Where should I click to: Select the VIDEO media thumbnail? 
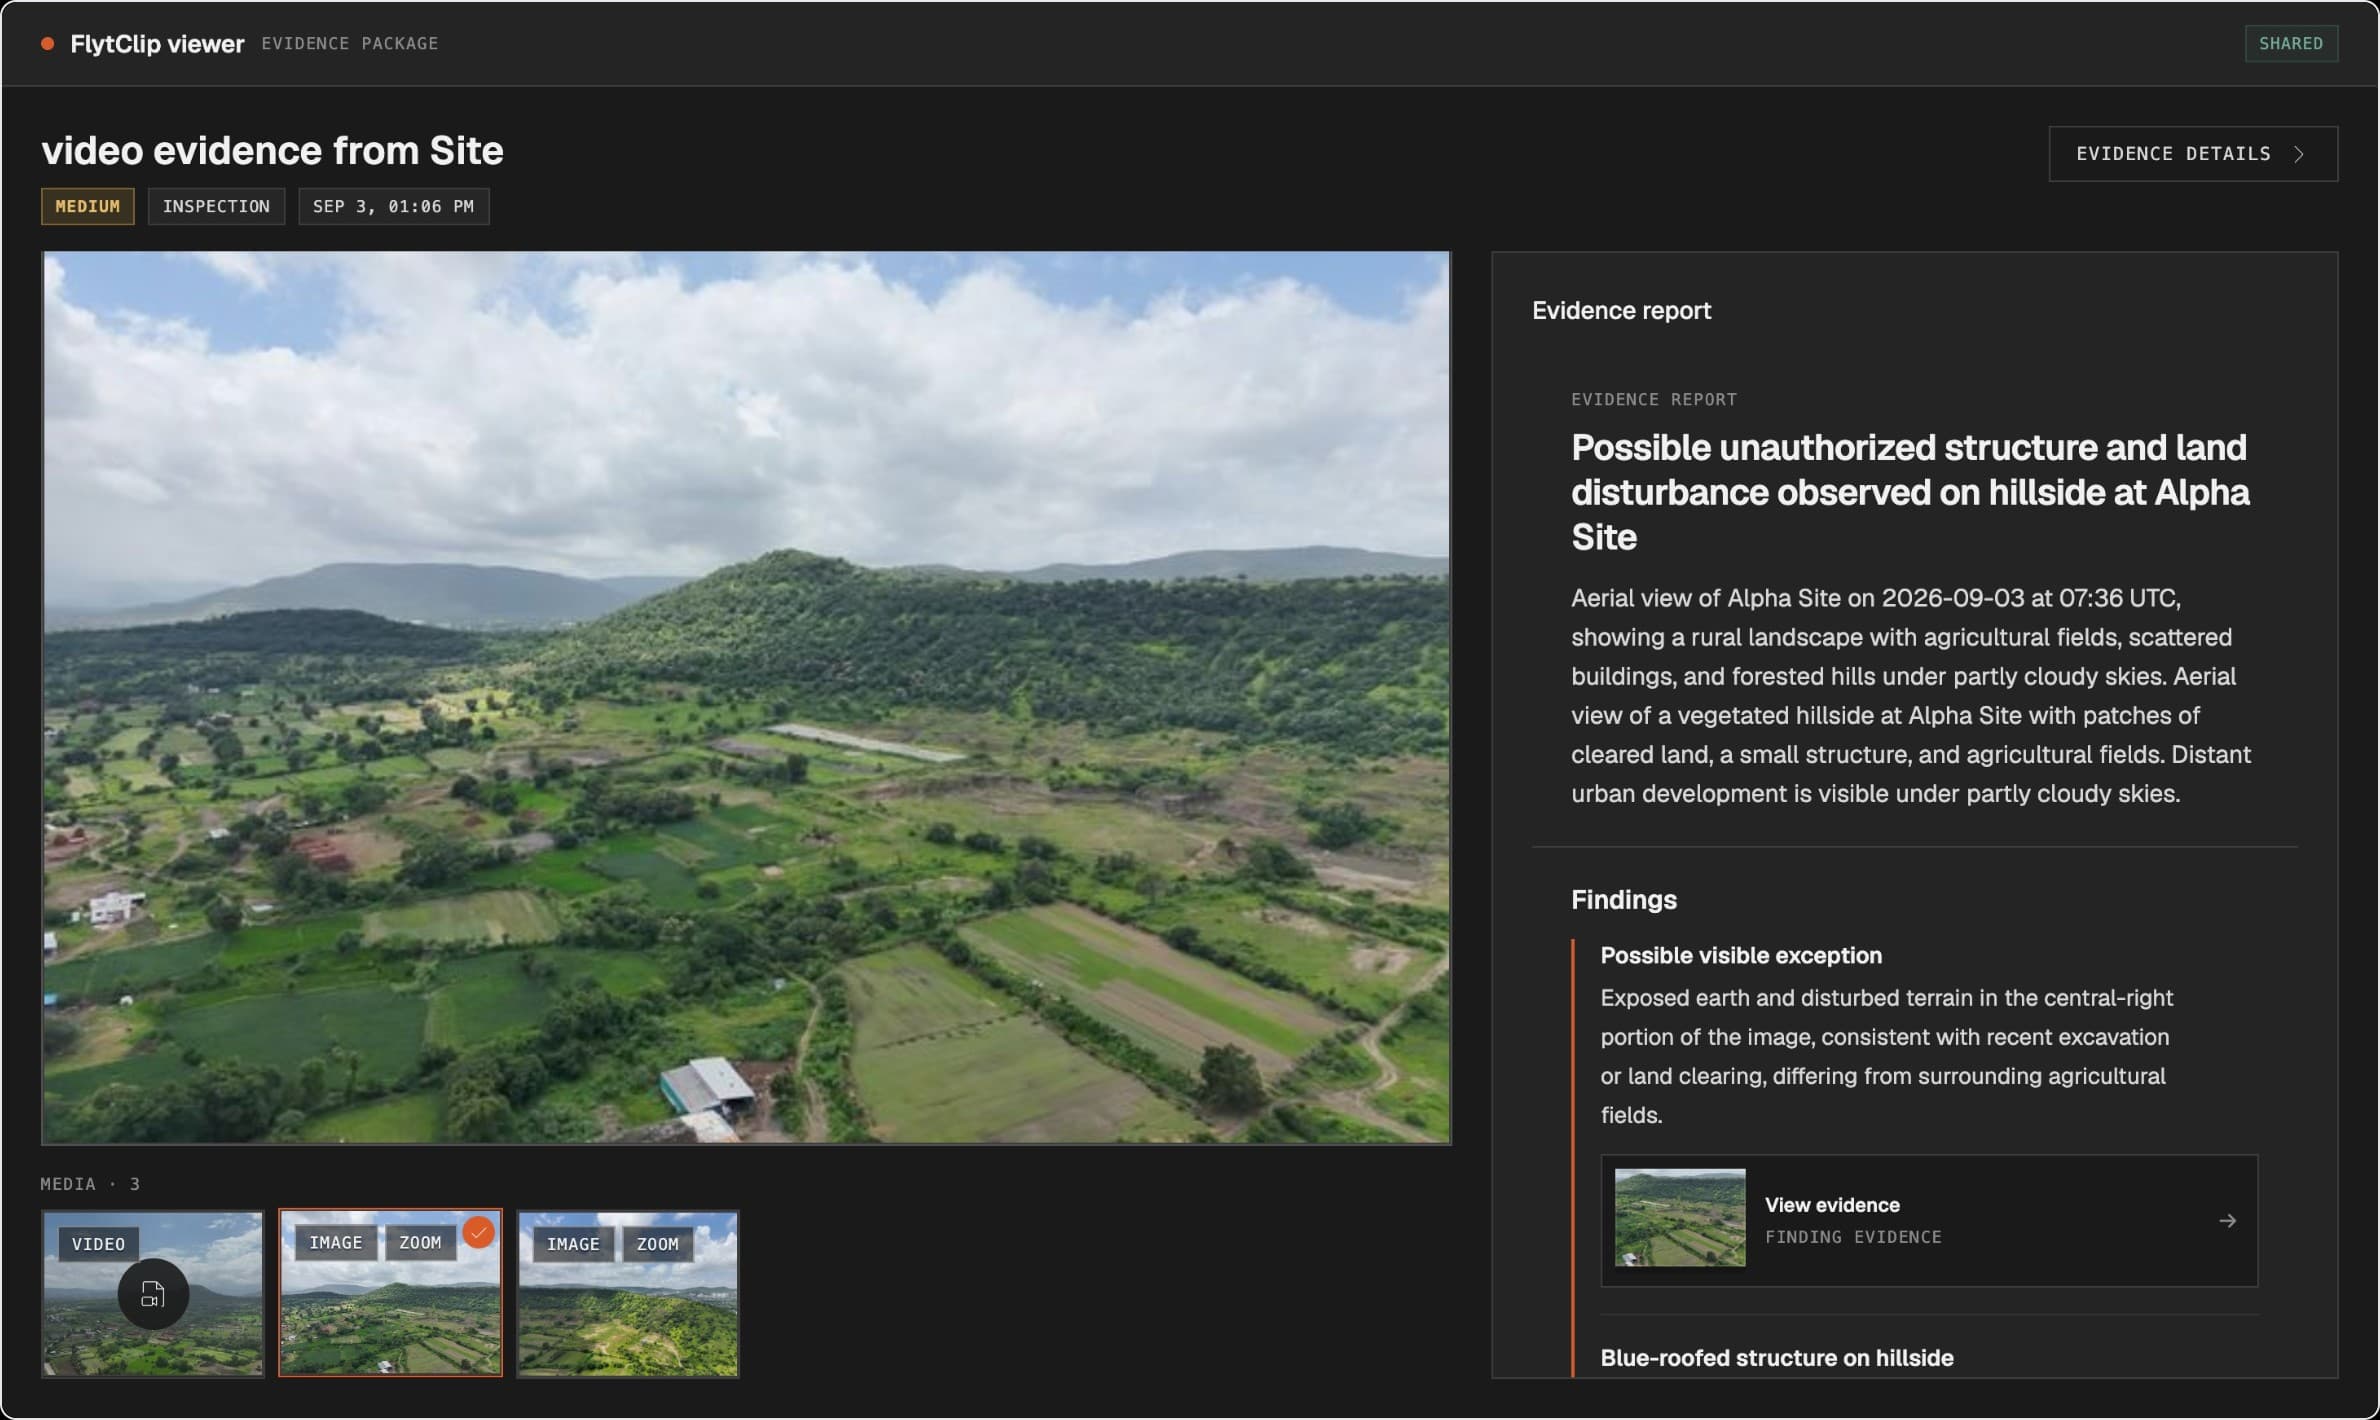click(x=153, y=1294)
